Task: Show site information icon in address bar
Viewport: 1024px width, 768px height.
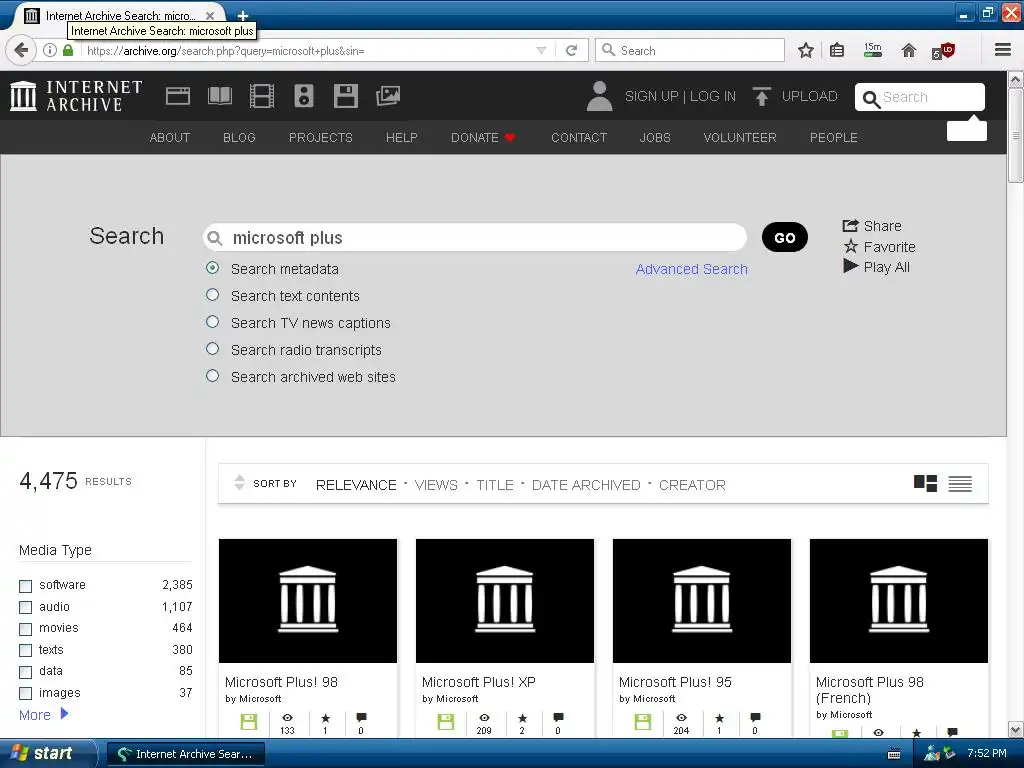Action: [x=50, y=50]
